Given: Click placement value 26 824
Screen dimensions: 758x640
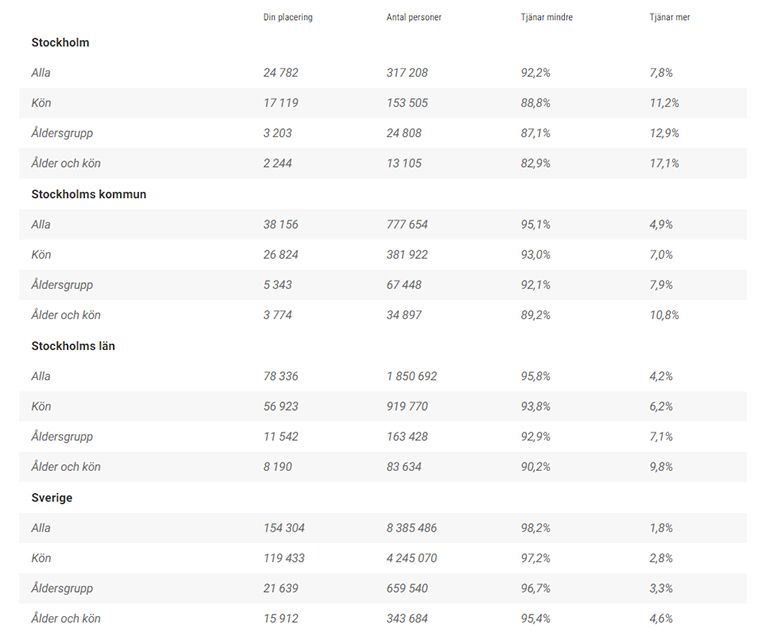Looking at the screenshot, I should click(281, 255).
